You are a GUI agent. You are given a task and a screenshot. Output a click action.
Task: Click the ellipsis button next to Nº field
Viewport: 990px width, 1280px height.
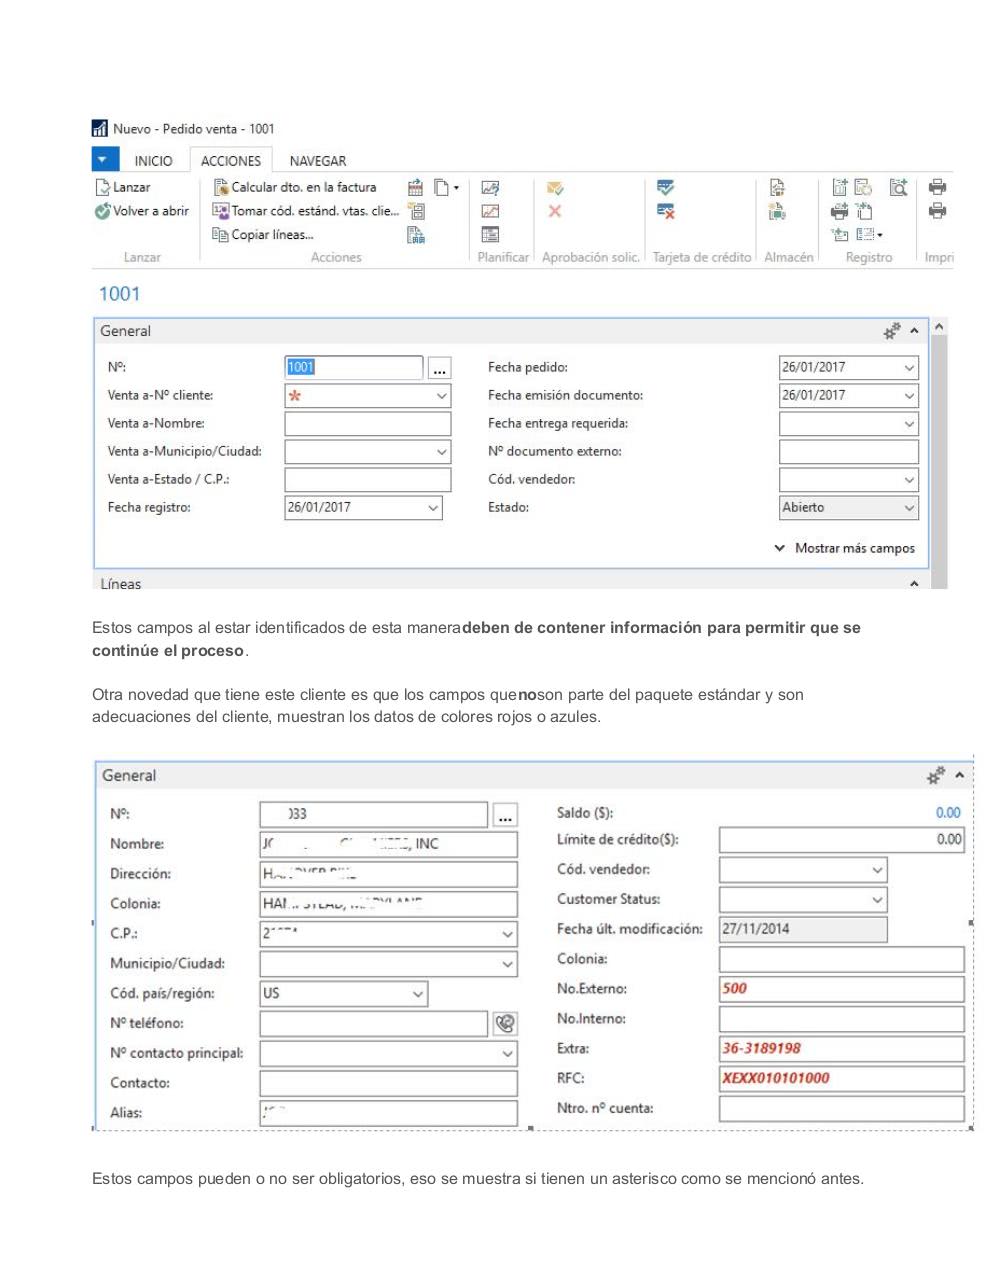coord(440,368)
